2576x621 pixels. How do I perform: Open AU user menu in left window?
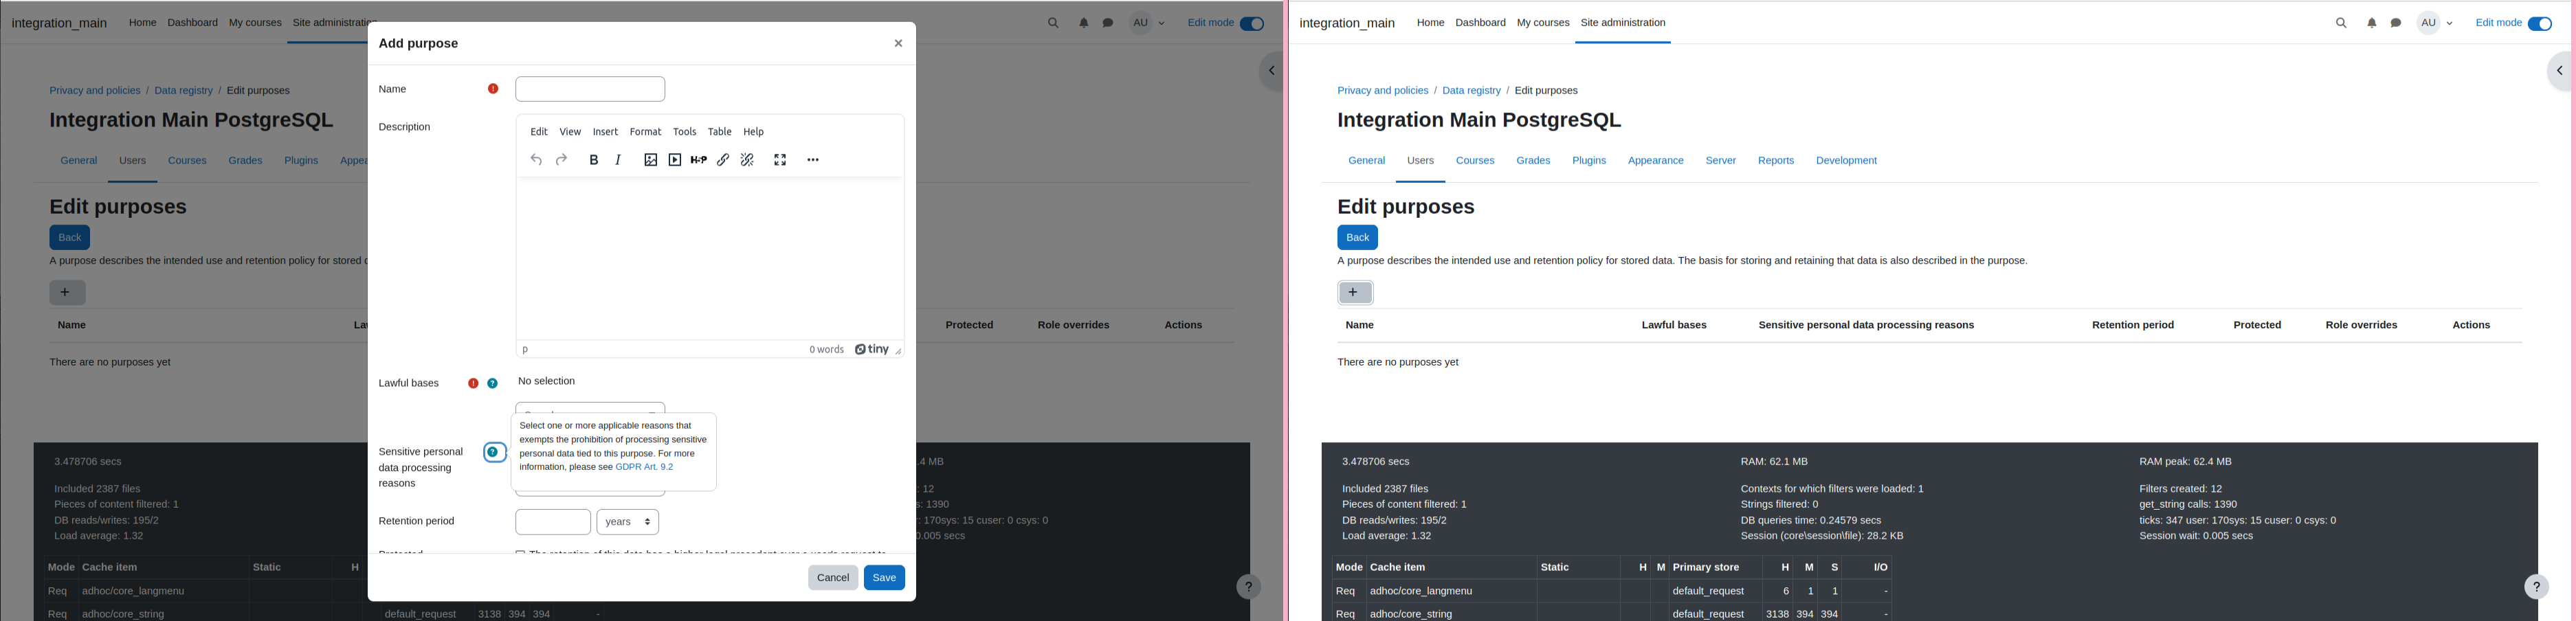click(x=1147, y=23)
